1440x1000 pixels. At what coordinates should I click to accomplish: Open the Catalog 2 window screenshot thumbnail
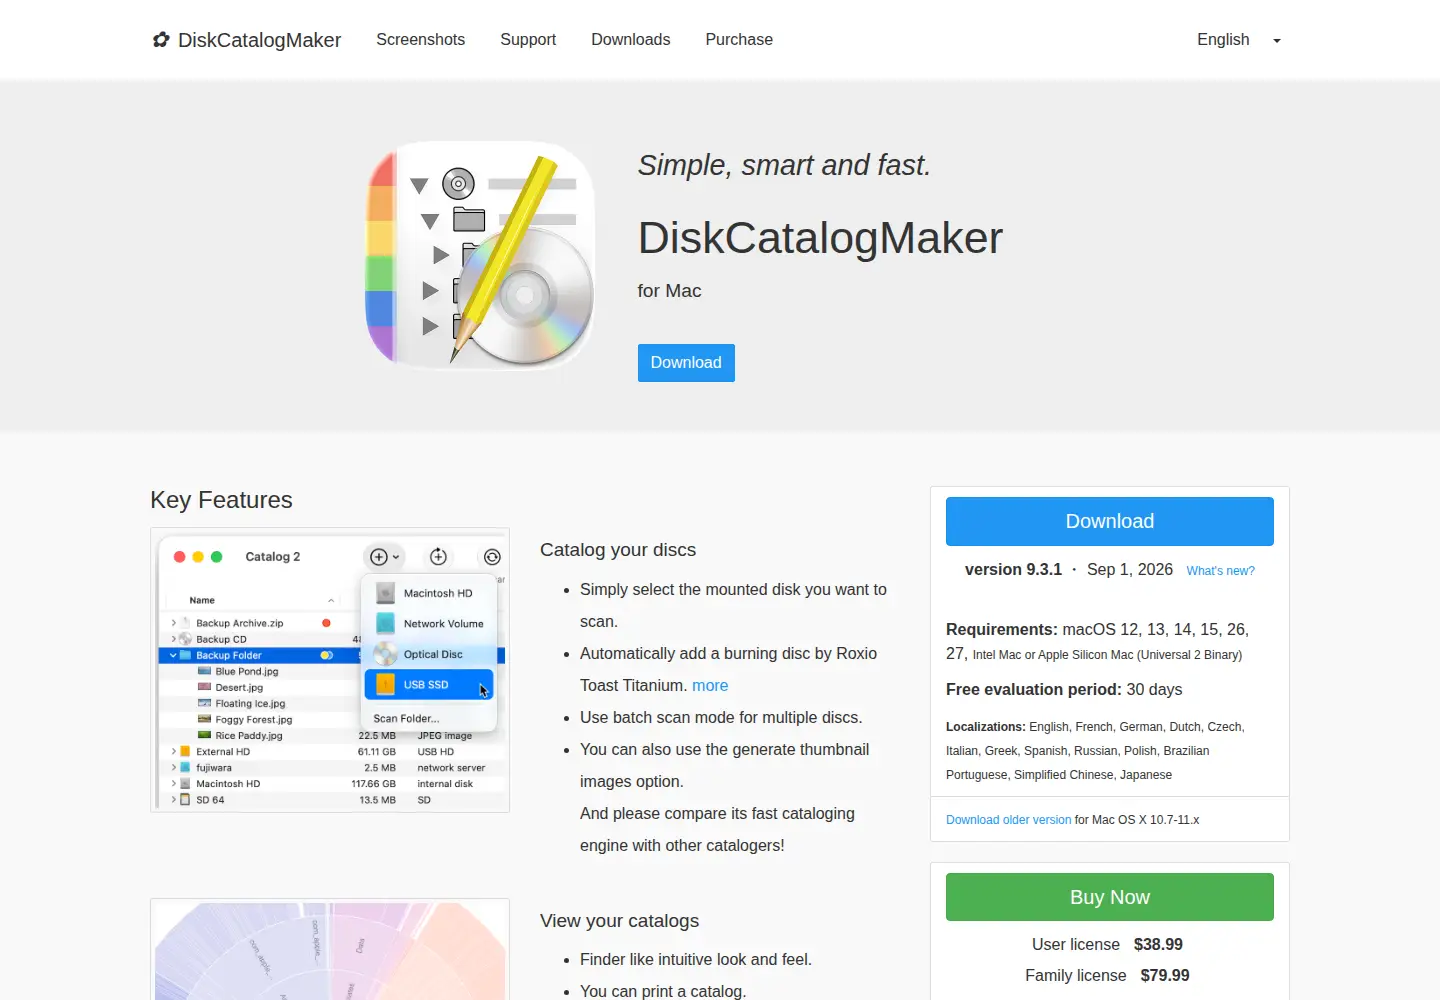point(330,670)
